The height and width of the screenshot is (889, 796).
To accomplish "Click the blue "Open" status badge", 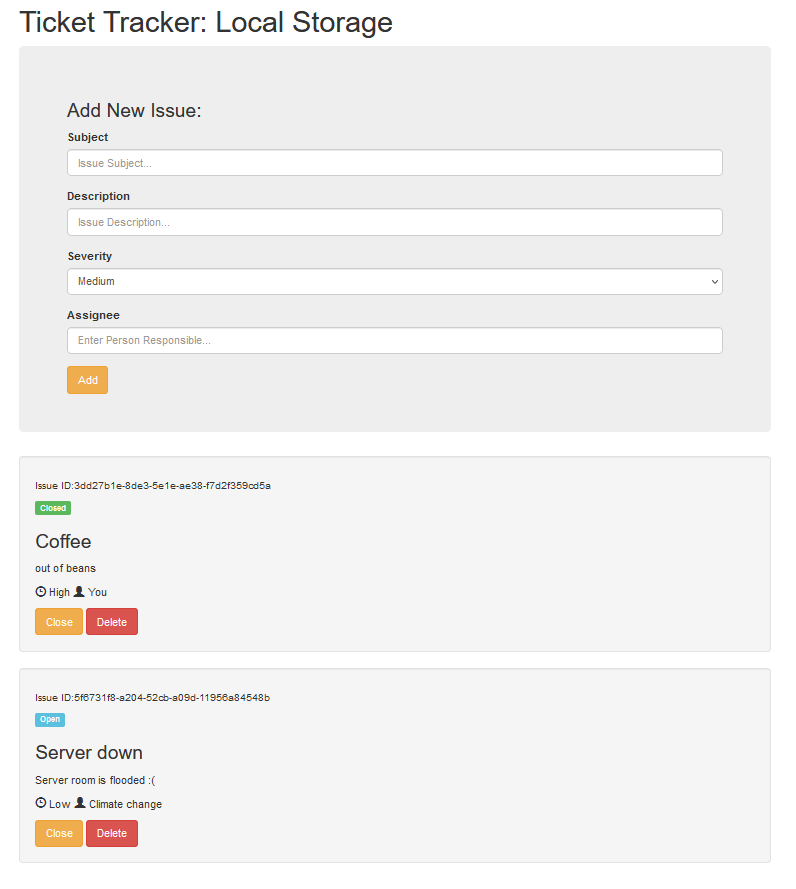I will coord(49,719).
